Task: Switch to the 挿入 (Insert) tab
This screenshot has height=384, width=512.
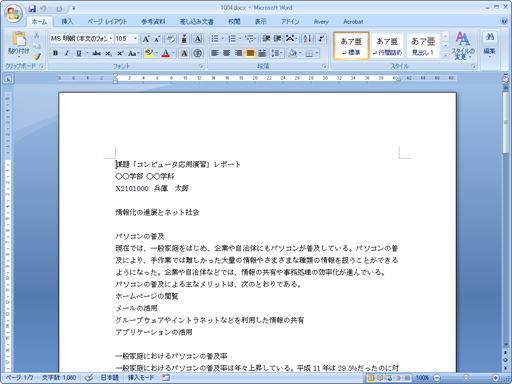Action: pos(67,22)
